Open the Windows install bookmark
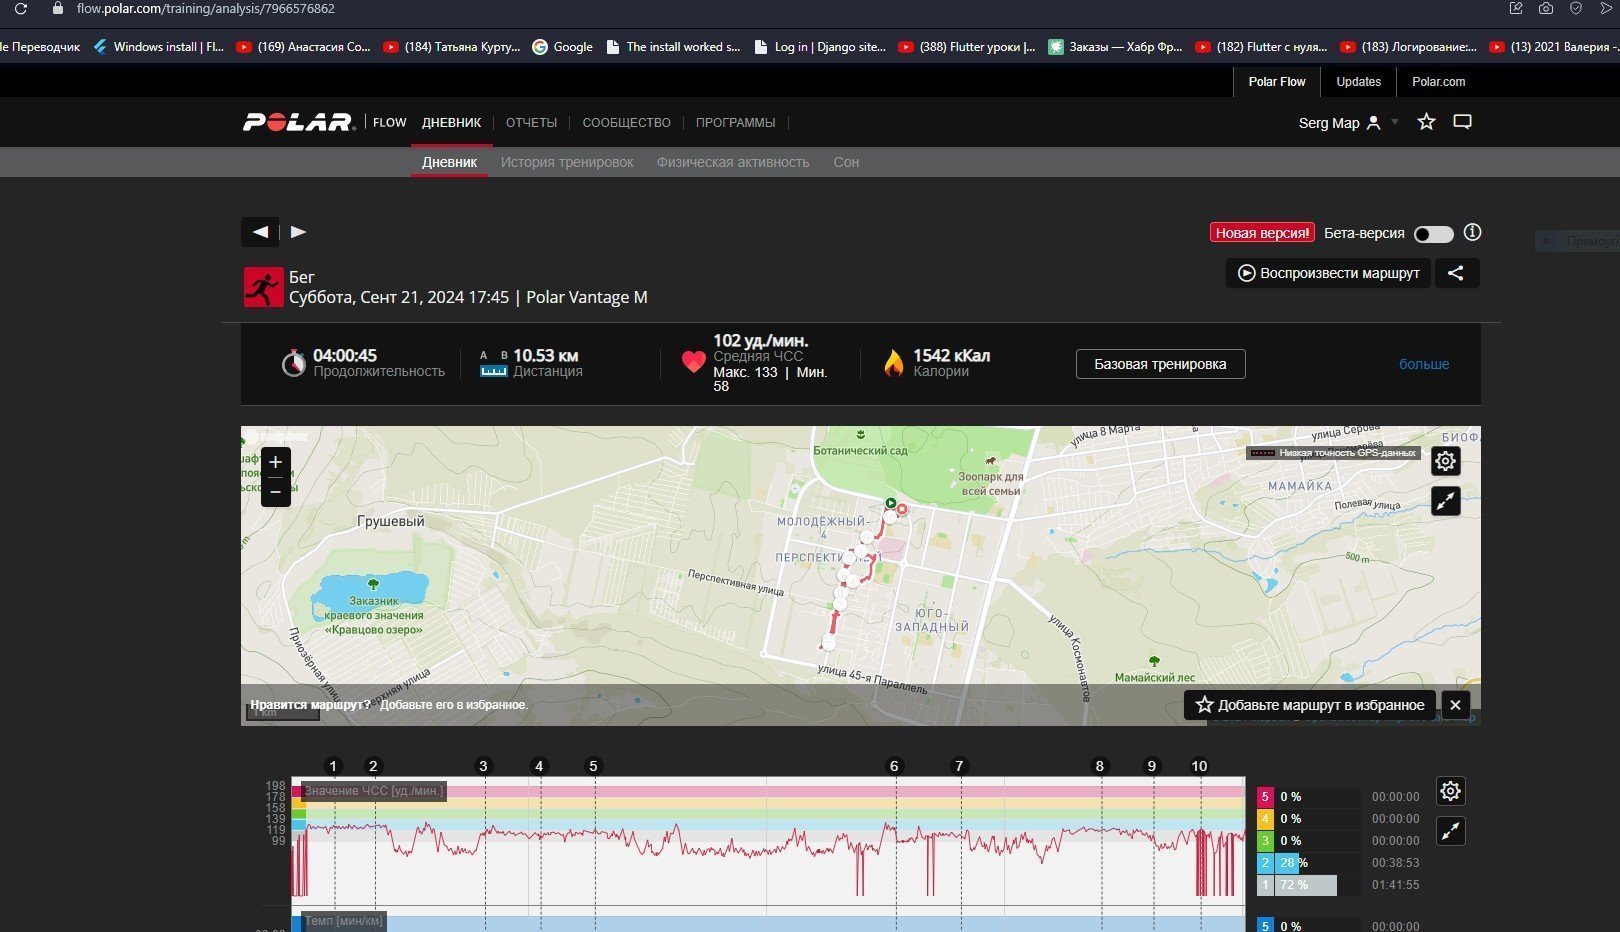Image resolution: width=1620 pixels, height=932 pixels. 158,47
